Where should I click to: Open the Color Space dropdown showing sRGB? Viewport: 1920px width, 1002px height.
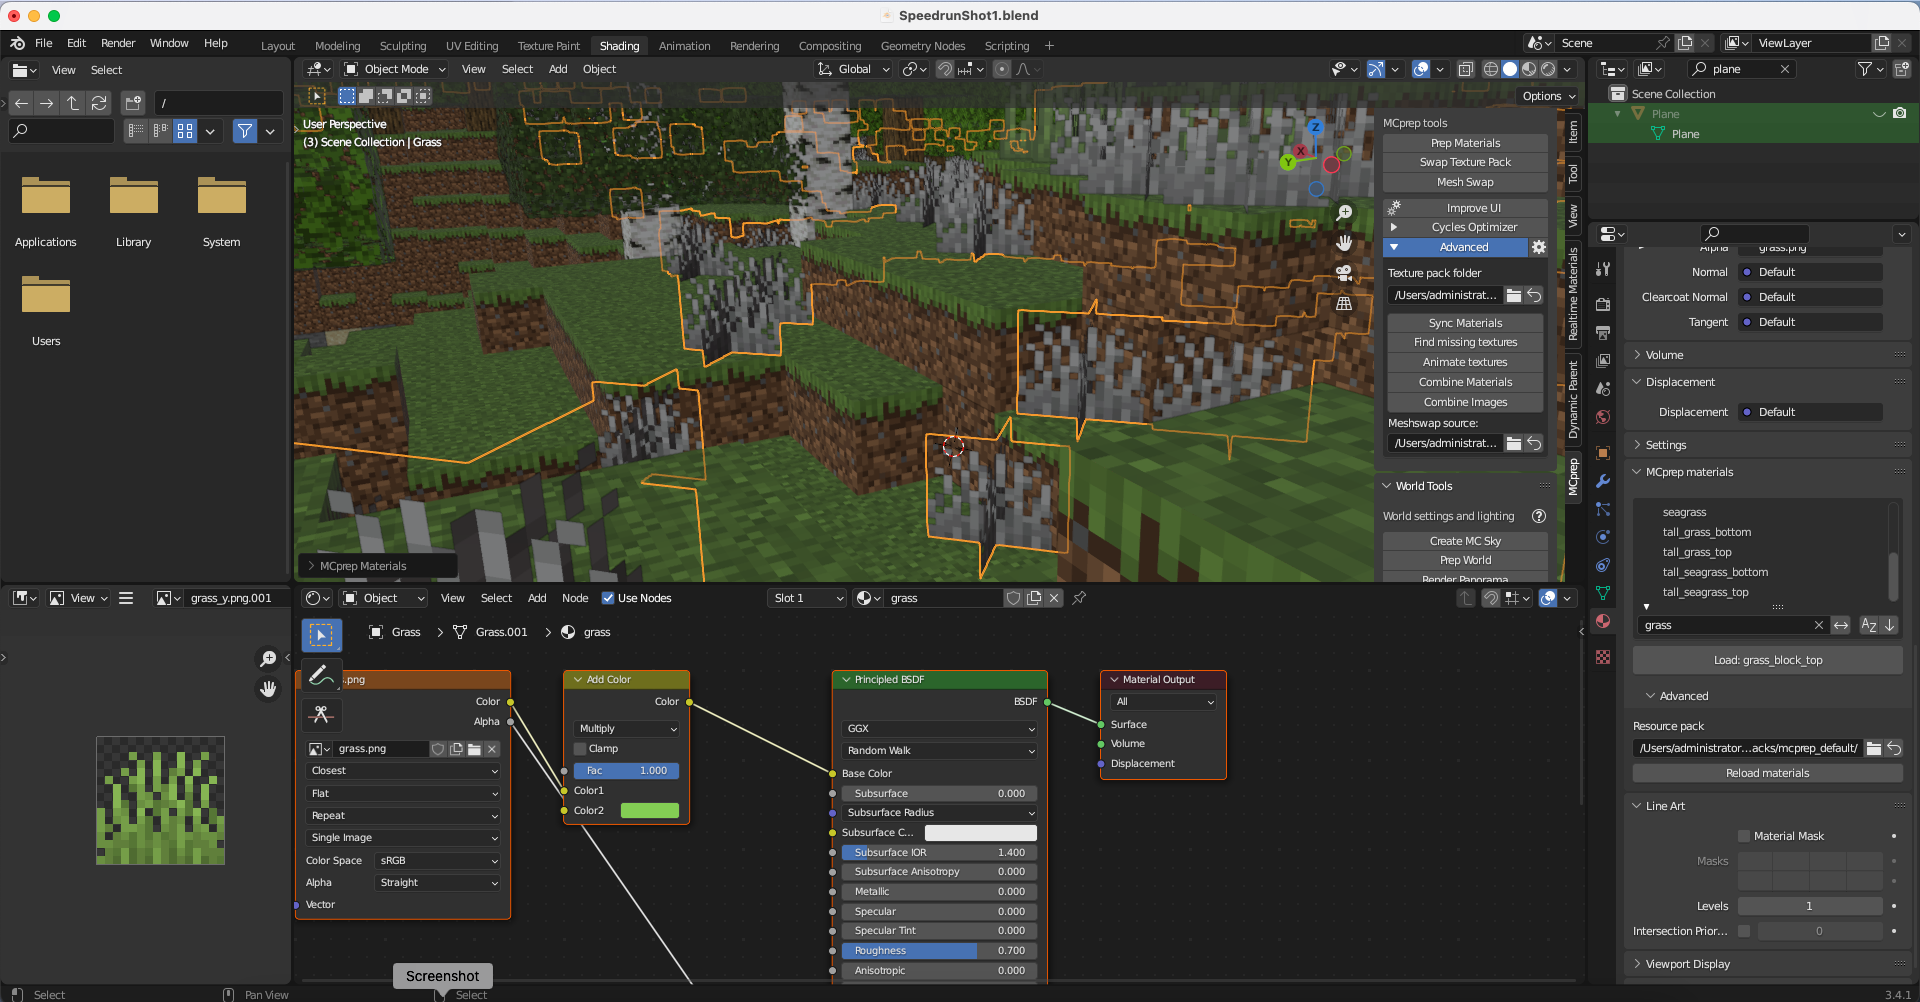pos(437,860)
